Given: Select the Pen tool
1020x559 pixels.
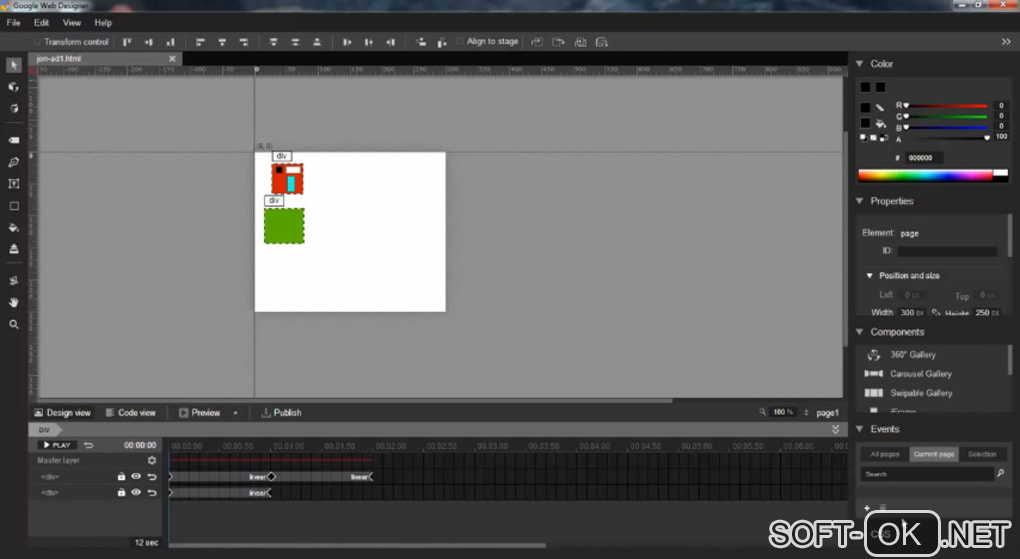Looking at the screenshot, I should coord(14,162).
